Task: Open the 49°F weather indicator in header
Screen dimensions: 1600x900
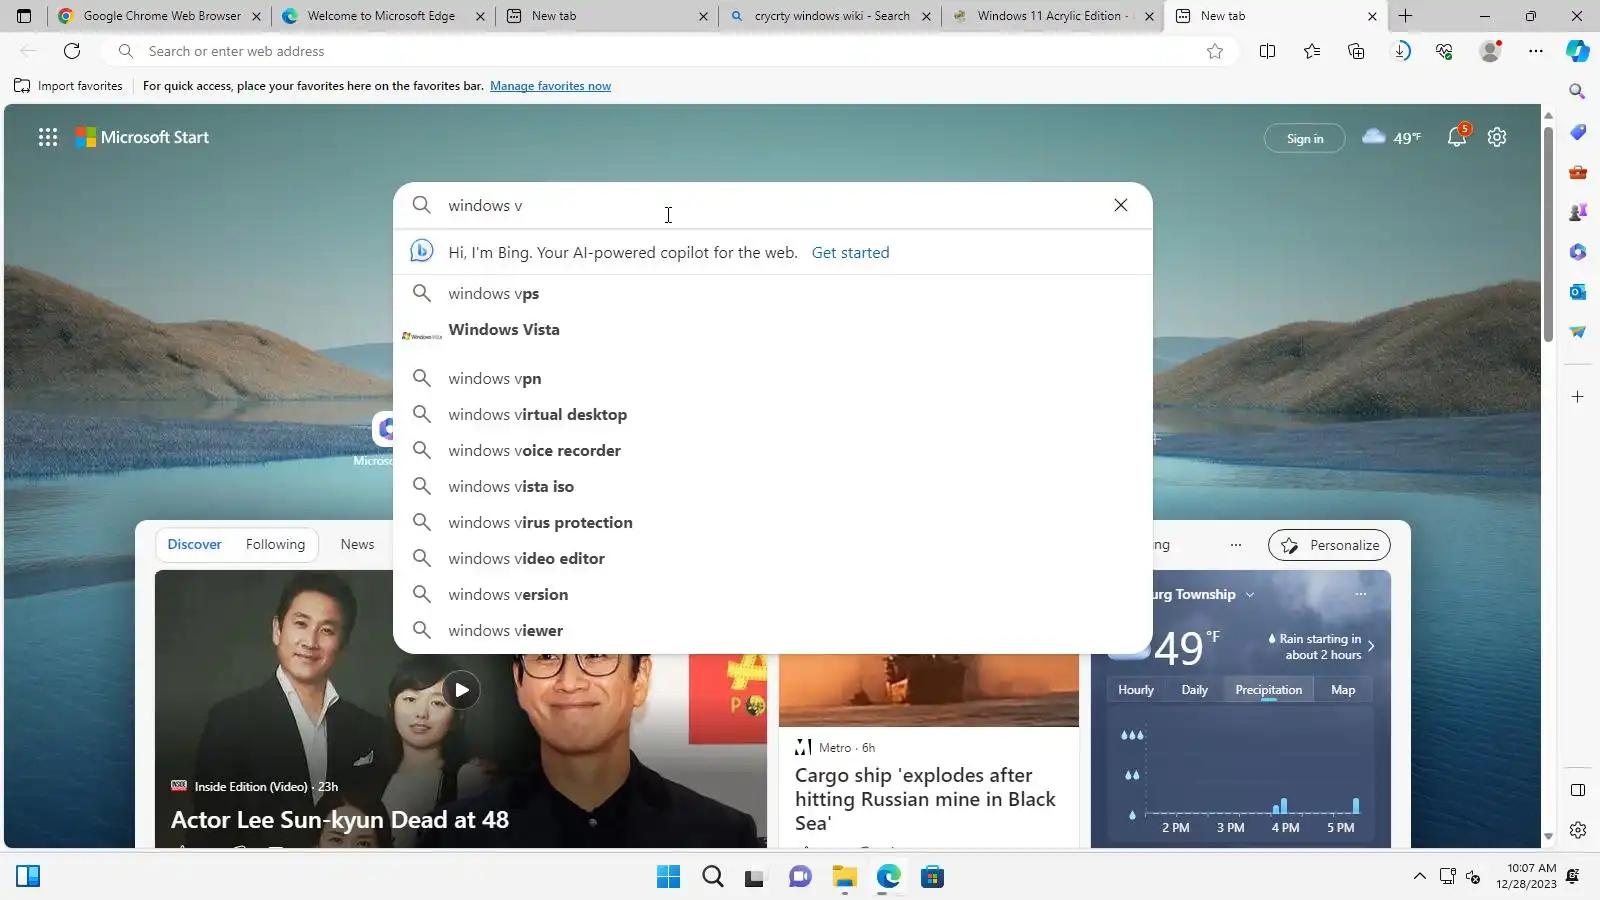Action: point(1391,137)
